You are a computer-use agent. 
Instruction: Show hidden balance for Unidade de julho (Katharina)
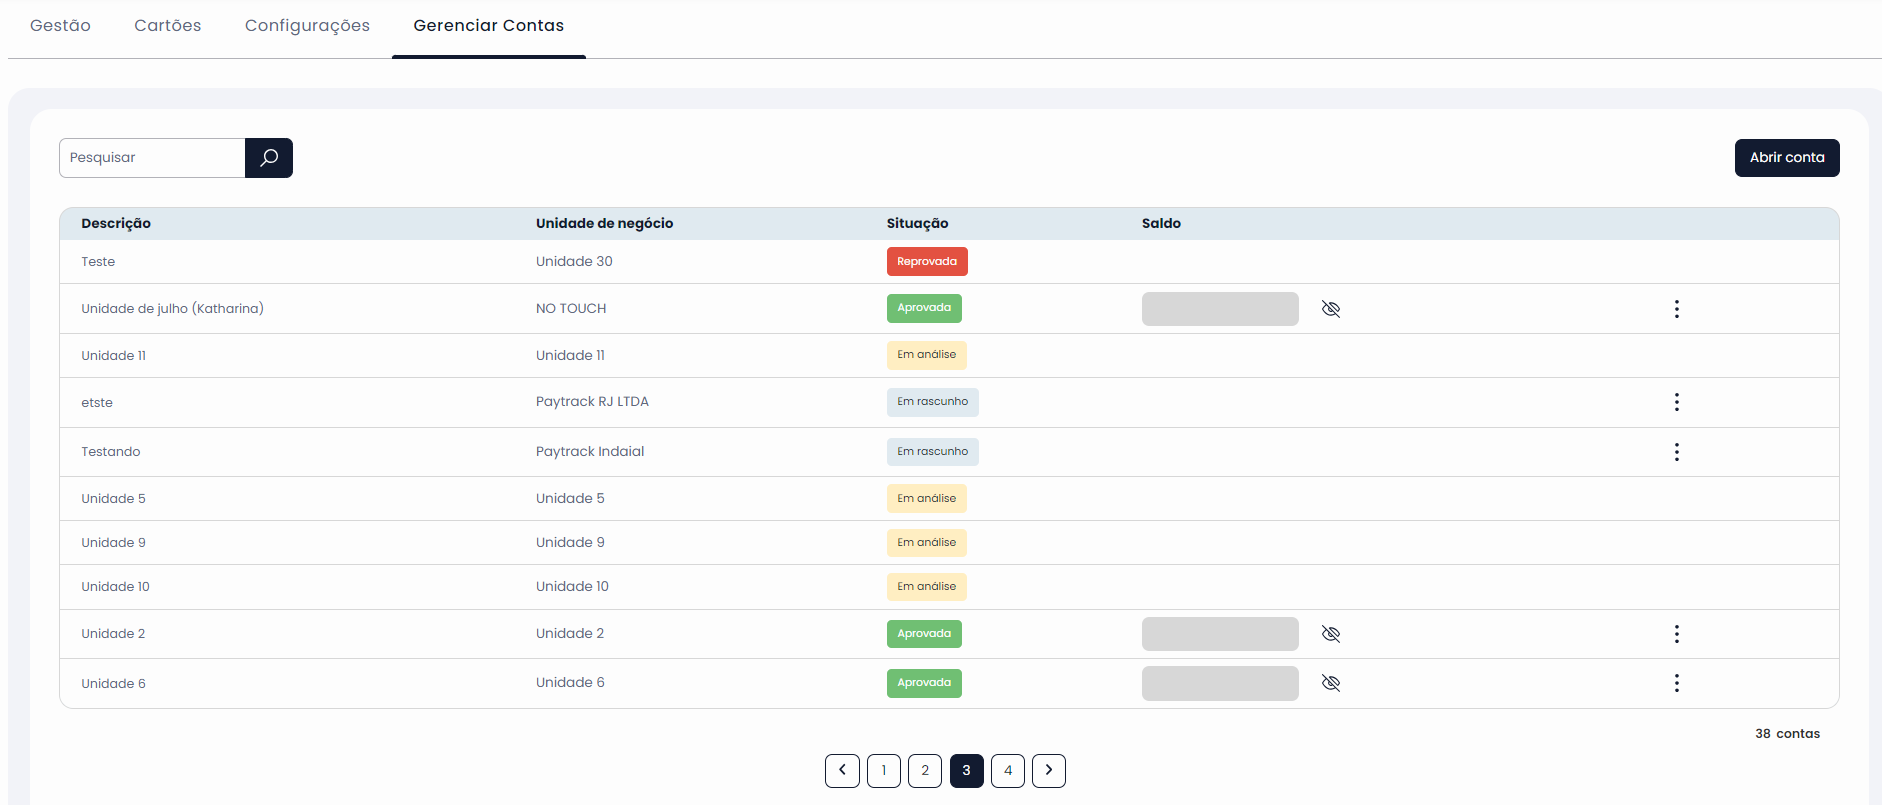(x=1331, y=309)
